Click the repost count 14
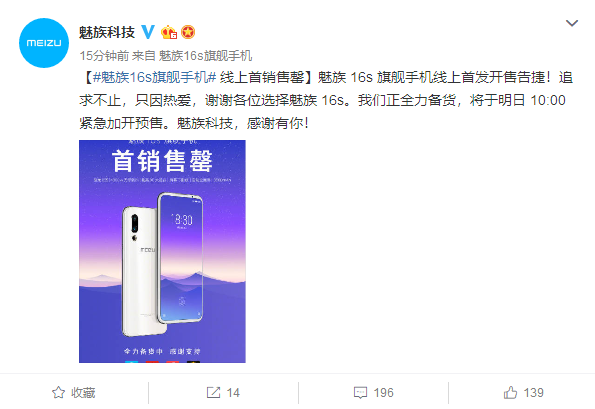The width and height of the screenshot is (595, 409). (x=233, y=392)
